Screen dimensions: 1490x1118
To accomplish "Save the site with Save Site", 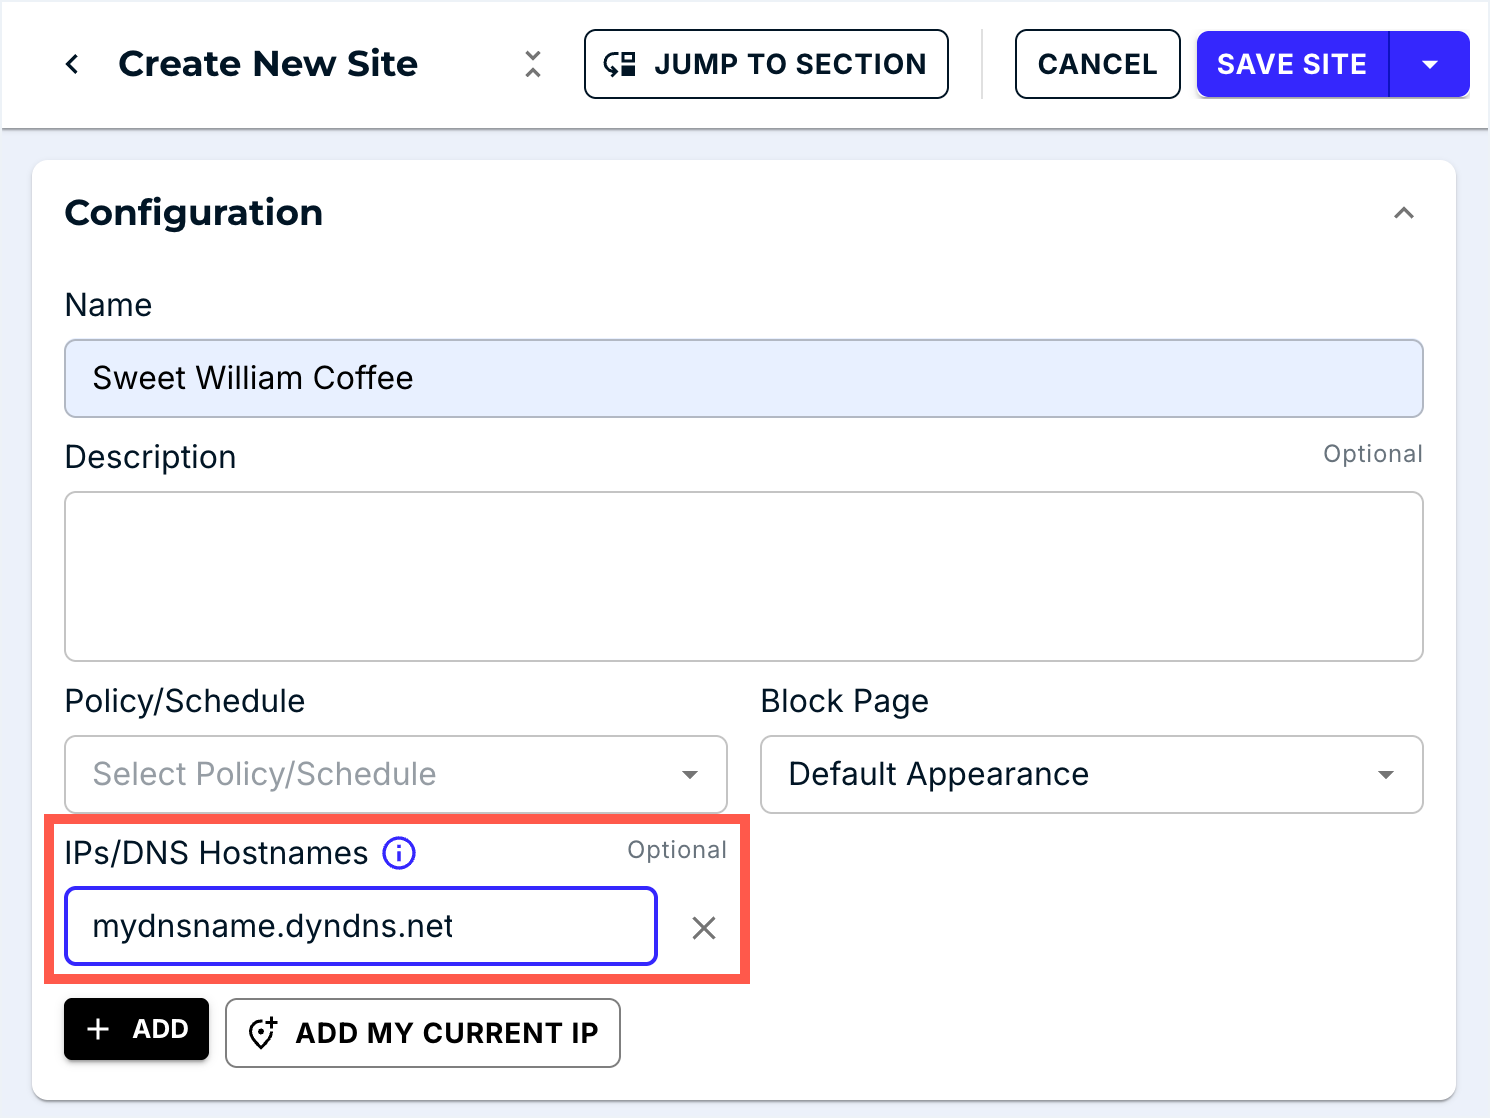I will (x=1291, y=65).
